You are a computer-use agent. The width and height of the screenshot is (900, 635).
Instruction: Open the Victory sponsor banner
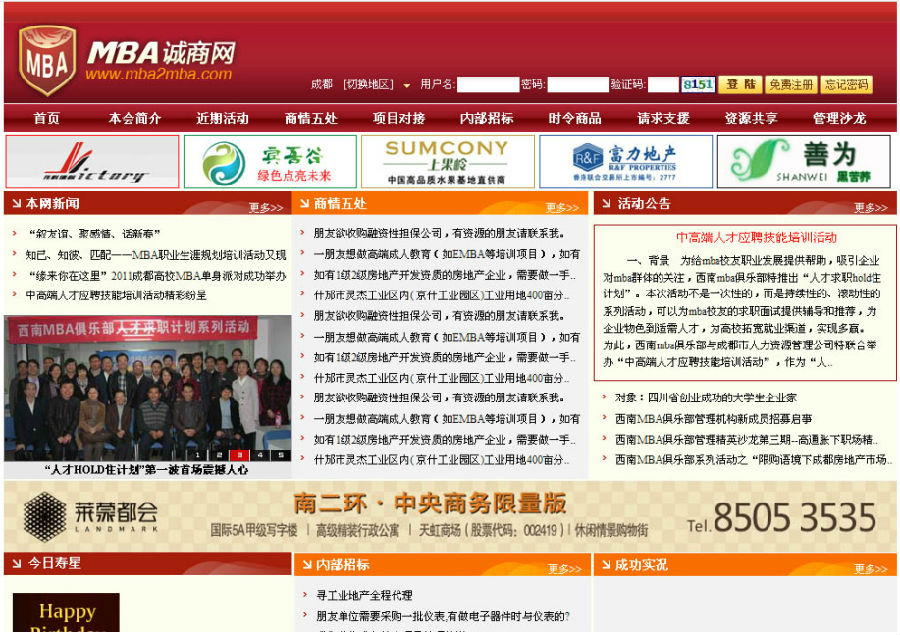coord(92,161)
